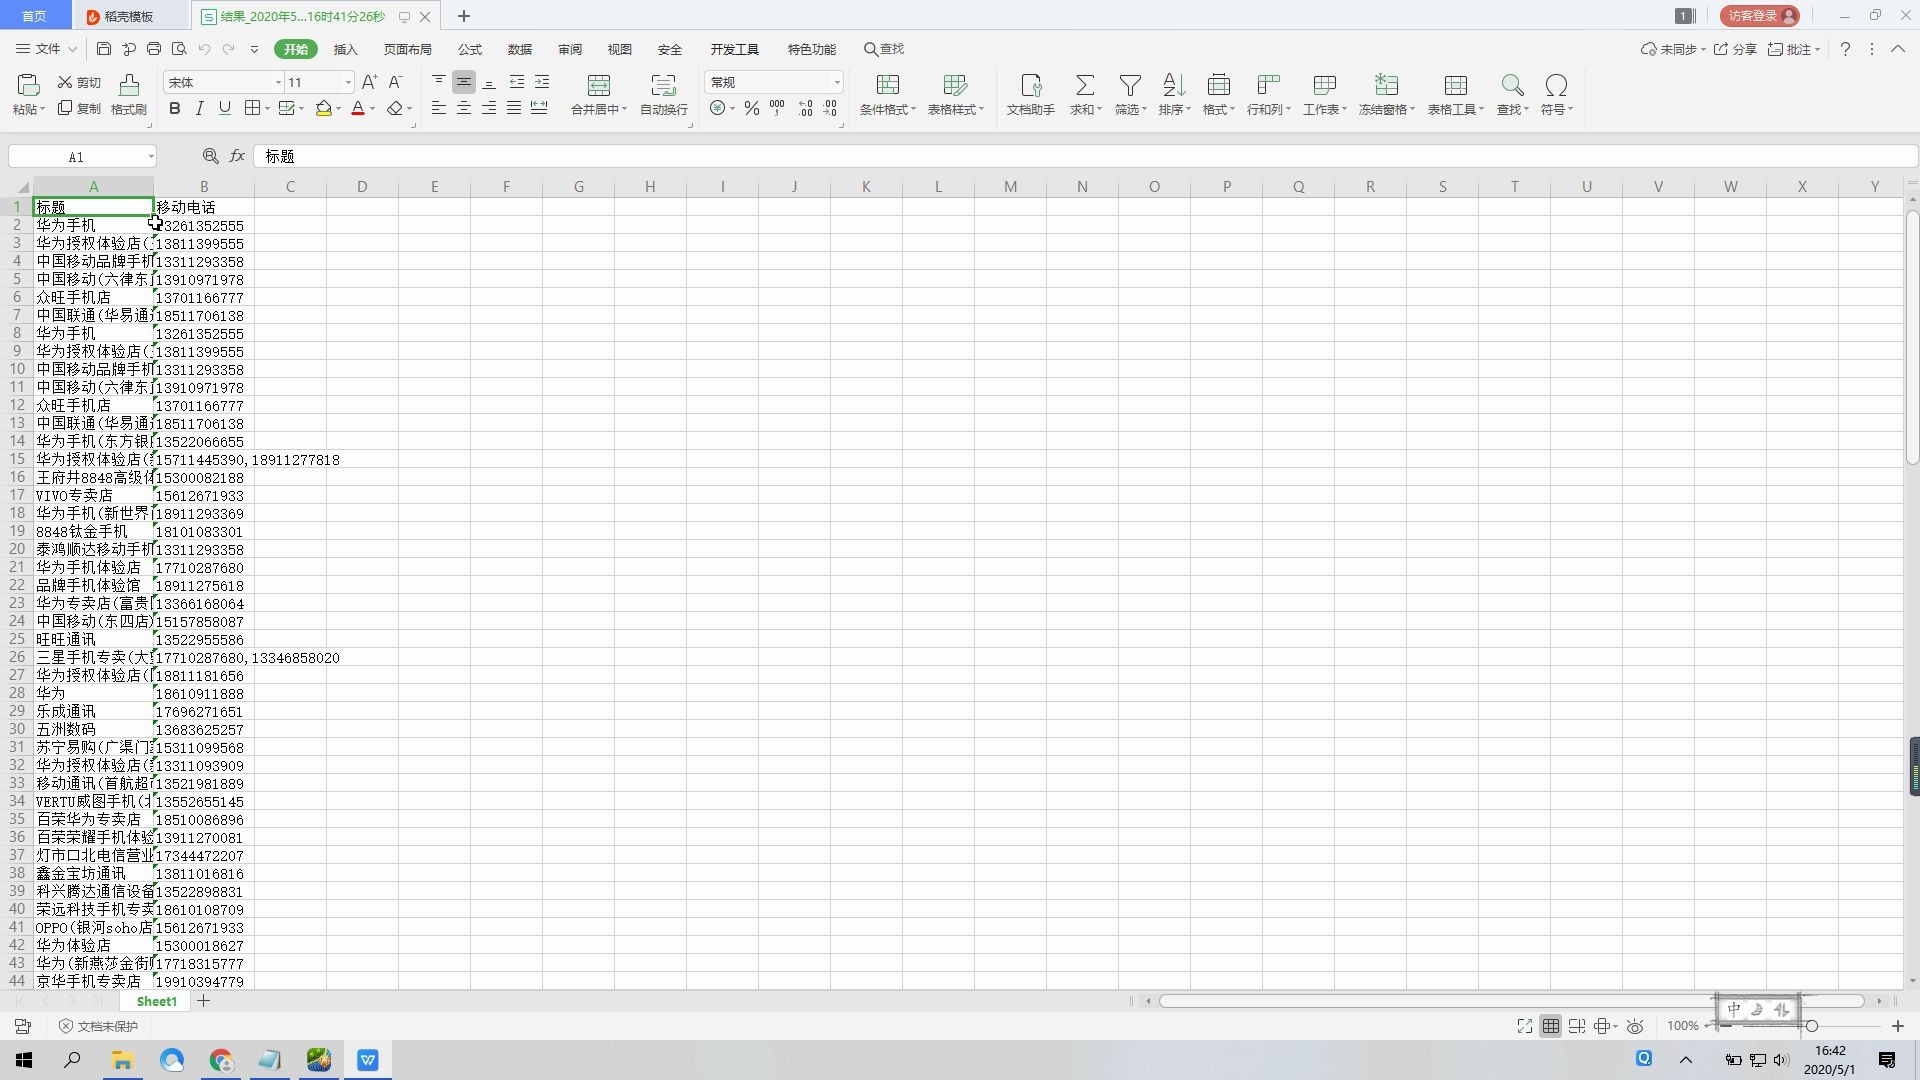Click the 分享 share button
Screen dimensions: 1920x1080
(x=1735, y=49)
